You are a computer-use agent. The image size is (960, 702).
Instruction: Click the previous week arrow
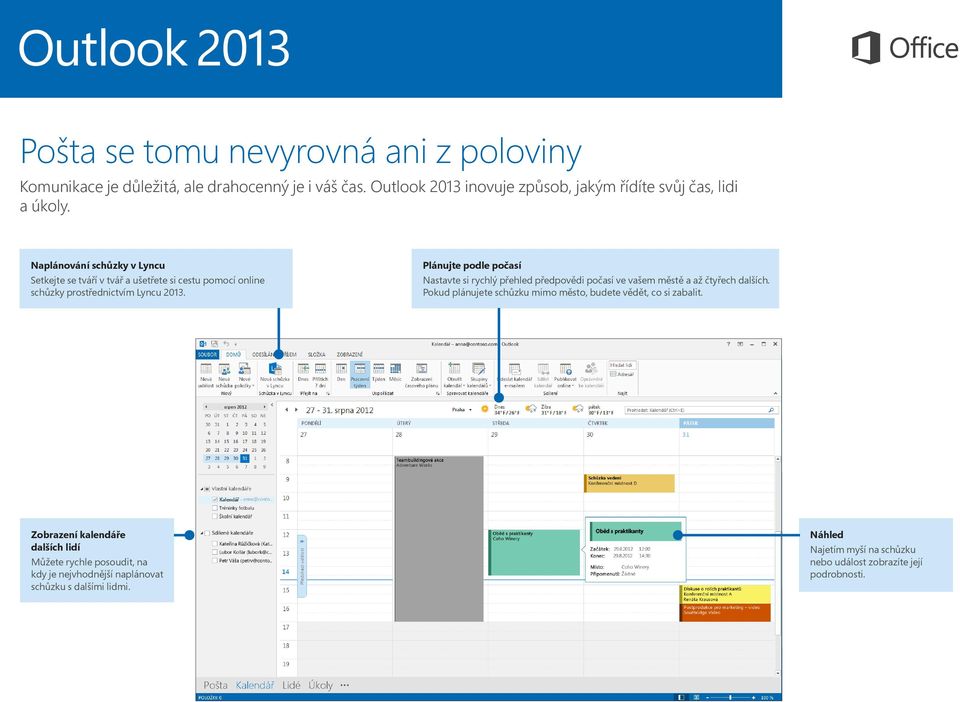287,409
